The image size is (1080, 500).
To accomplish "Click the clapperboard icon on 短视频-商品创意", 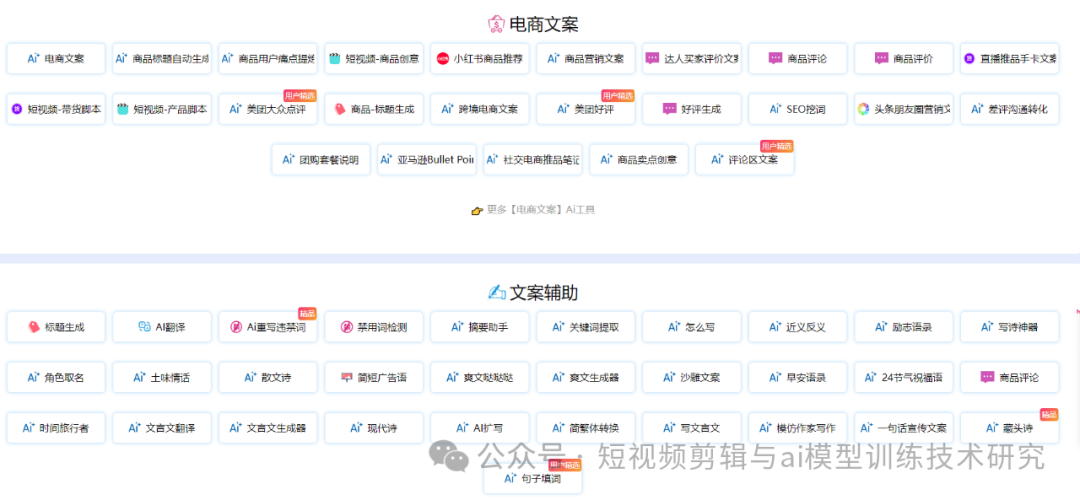I will pyautogui.click(x=335, y=59).
